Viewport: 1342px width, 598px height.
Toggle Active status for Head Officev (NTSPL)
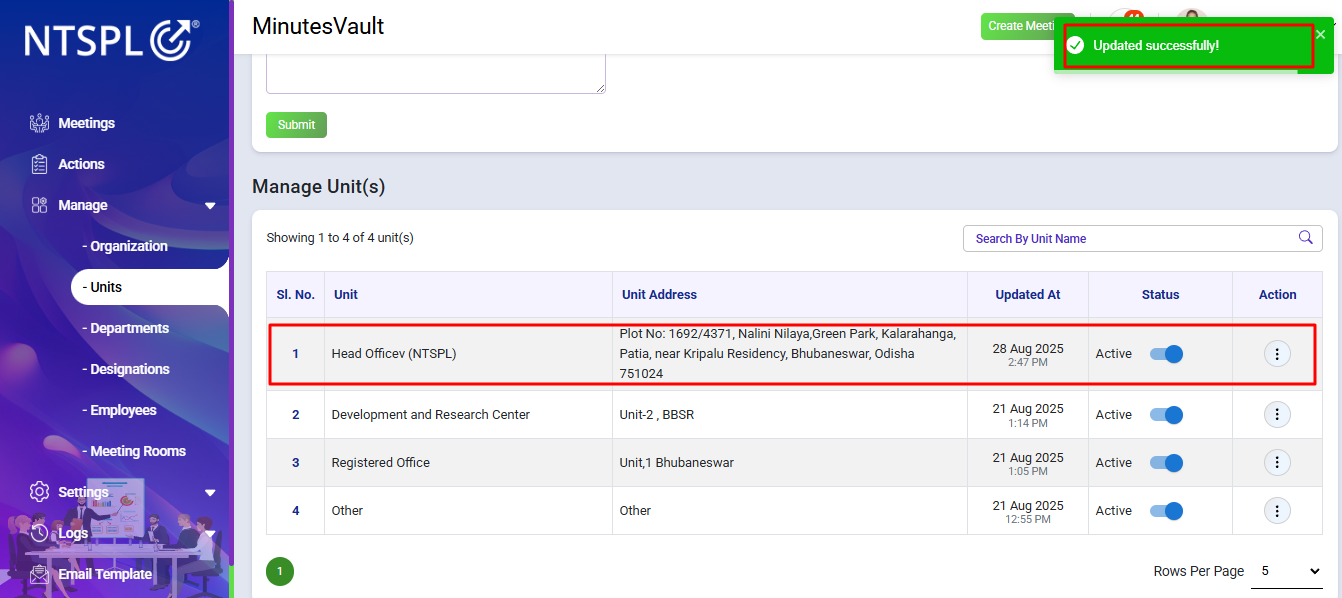coord(1166,354)
